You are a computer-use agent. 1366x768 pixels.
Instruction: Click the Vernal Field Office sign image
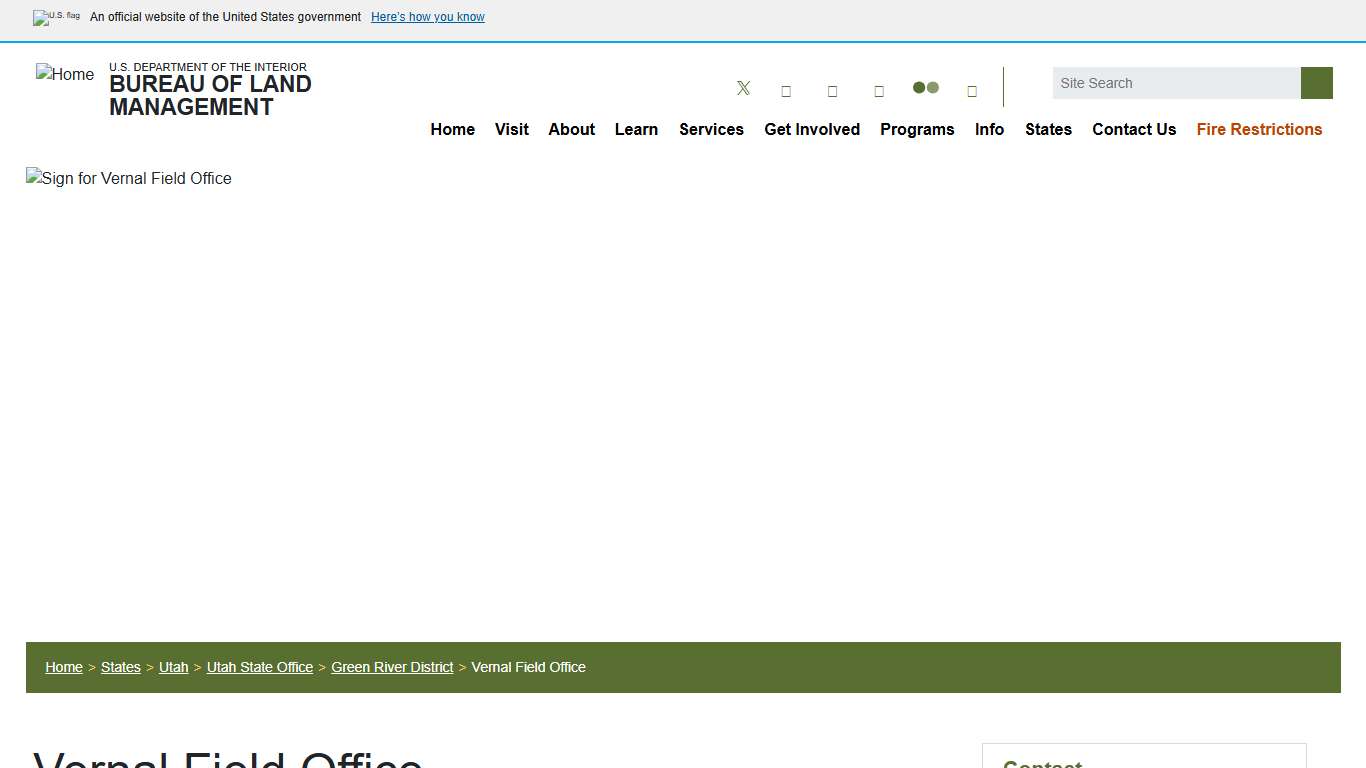click(x=129, y=179)
